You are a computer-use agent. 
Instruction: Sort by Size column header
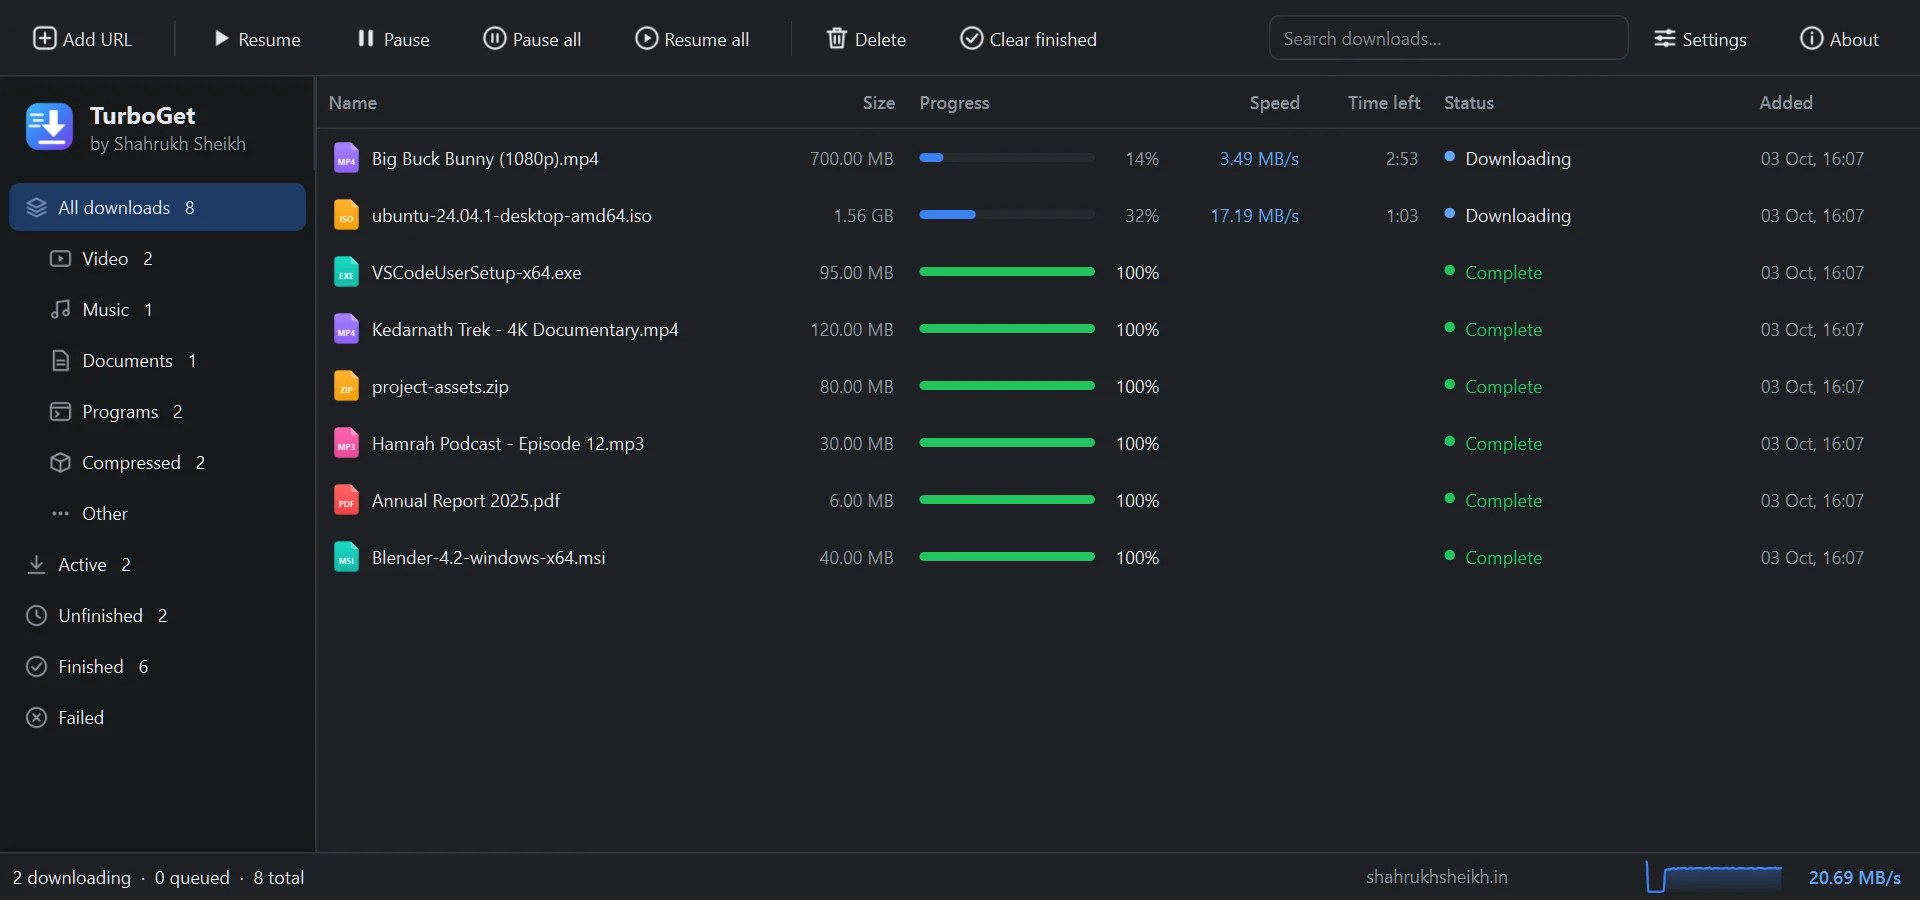pos(878,102)
